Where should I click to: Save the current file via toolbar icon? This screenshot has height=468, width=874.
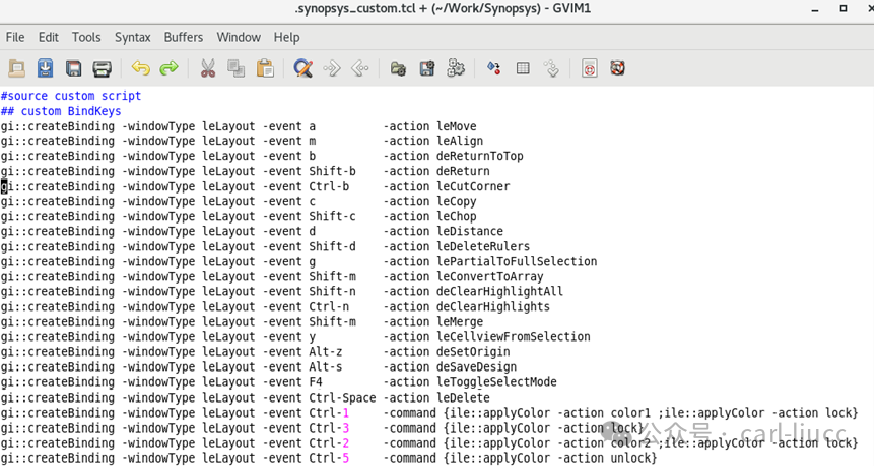coord(45,69)
